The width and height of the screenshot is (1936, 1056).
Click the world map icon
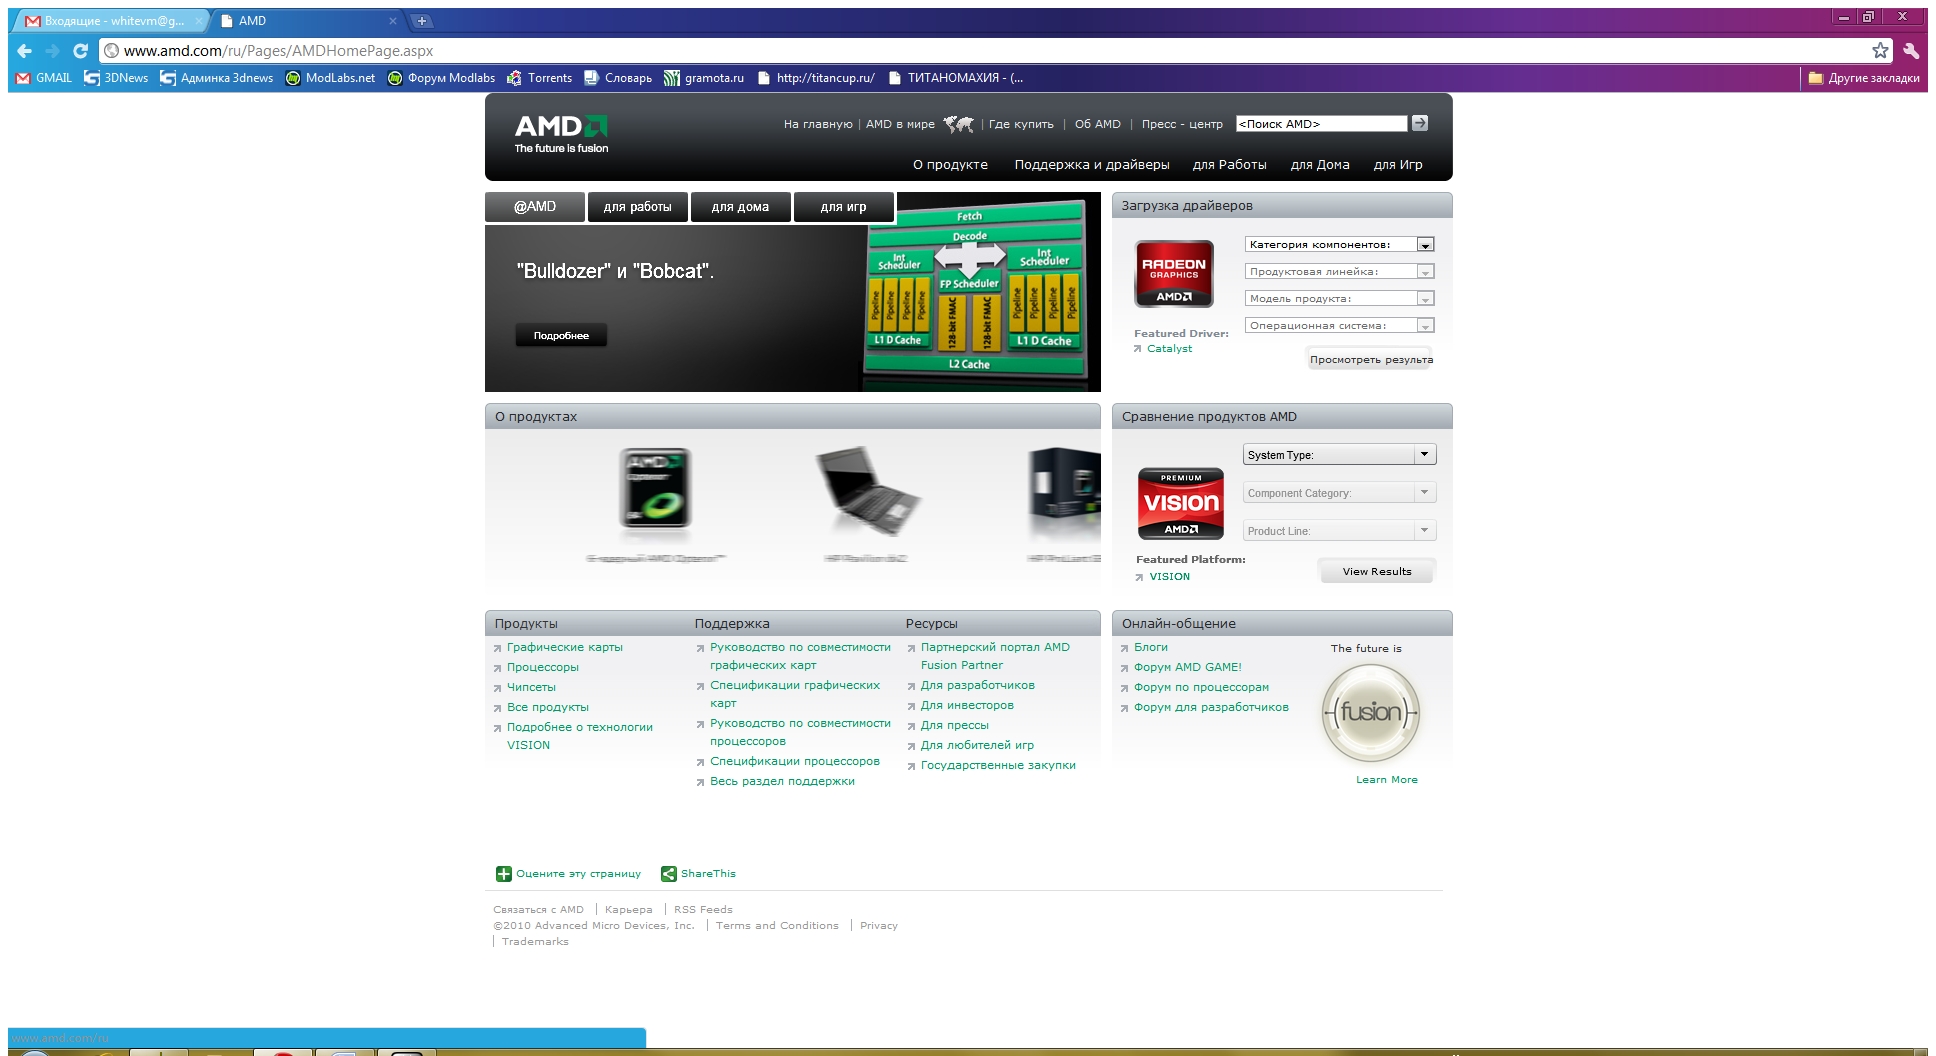coord(958,124)
